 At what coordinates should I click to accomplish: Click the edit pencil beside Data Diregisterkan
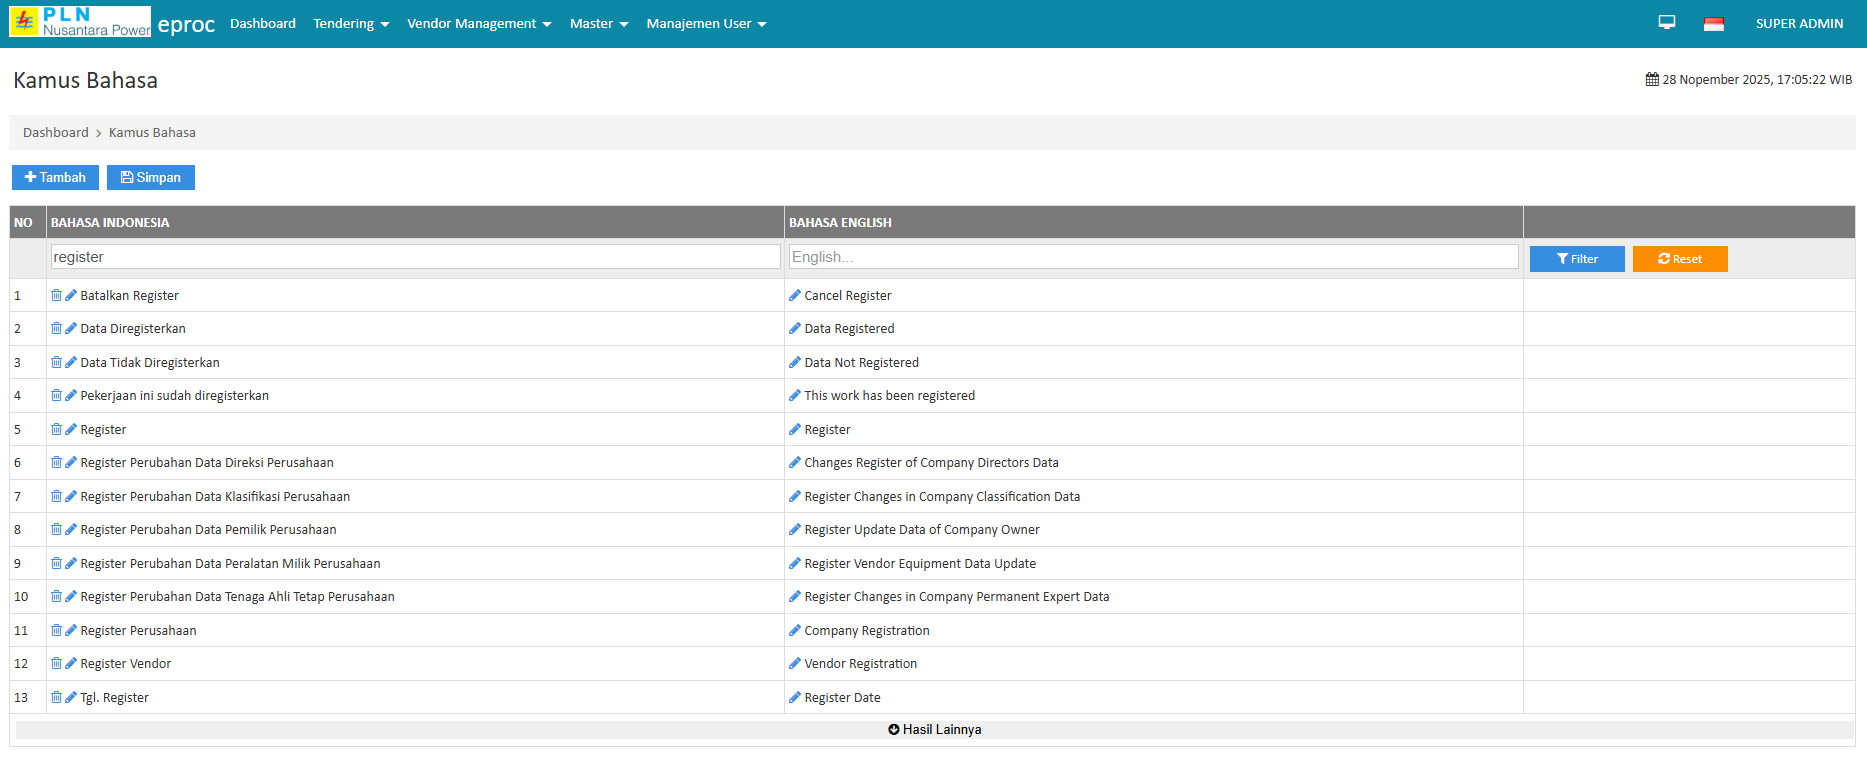pyautogui.click(x=71, y=329)
